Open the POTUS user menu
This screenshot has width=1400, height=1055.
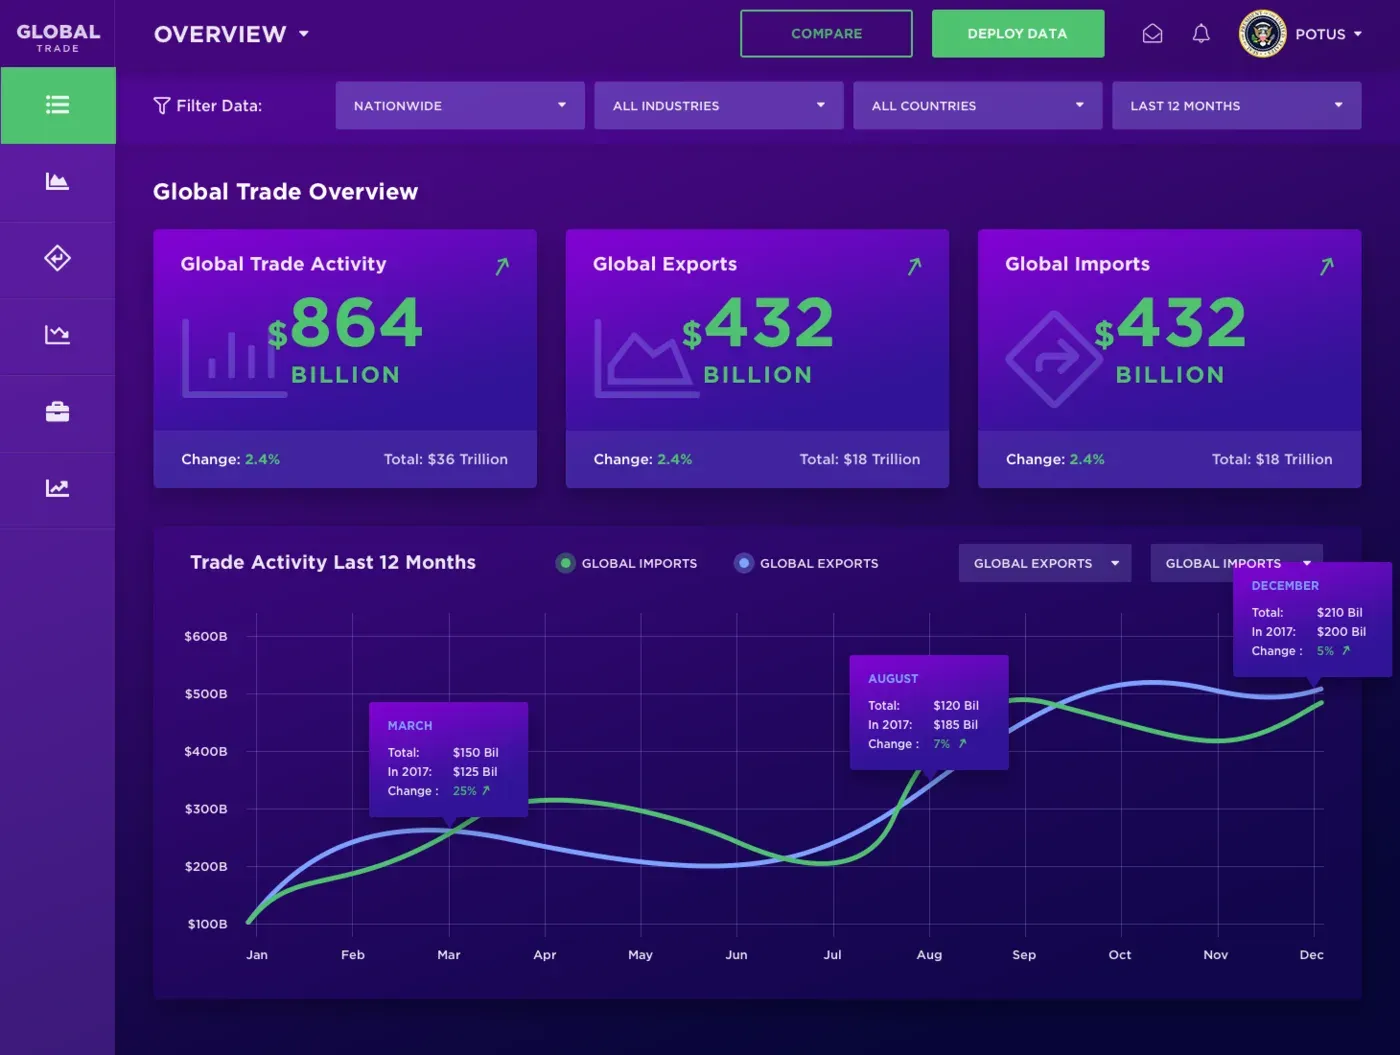pyautogui.click(x=1329, y=34)
